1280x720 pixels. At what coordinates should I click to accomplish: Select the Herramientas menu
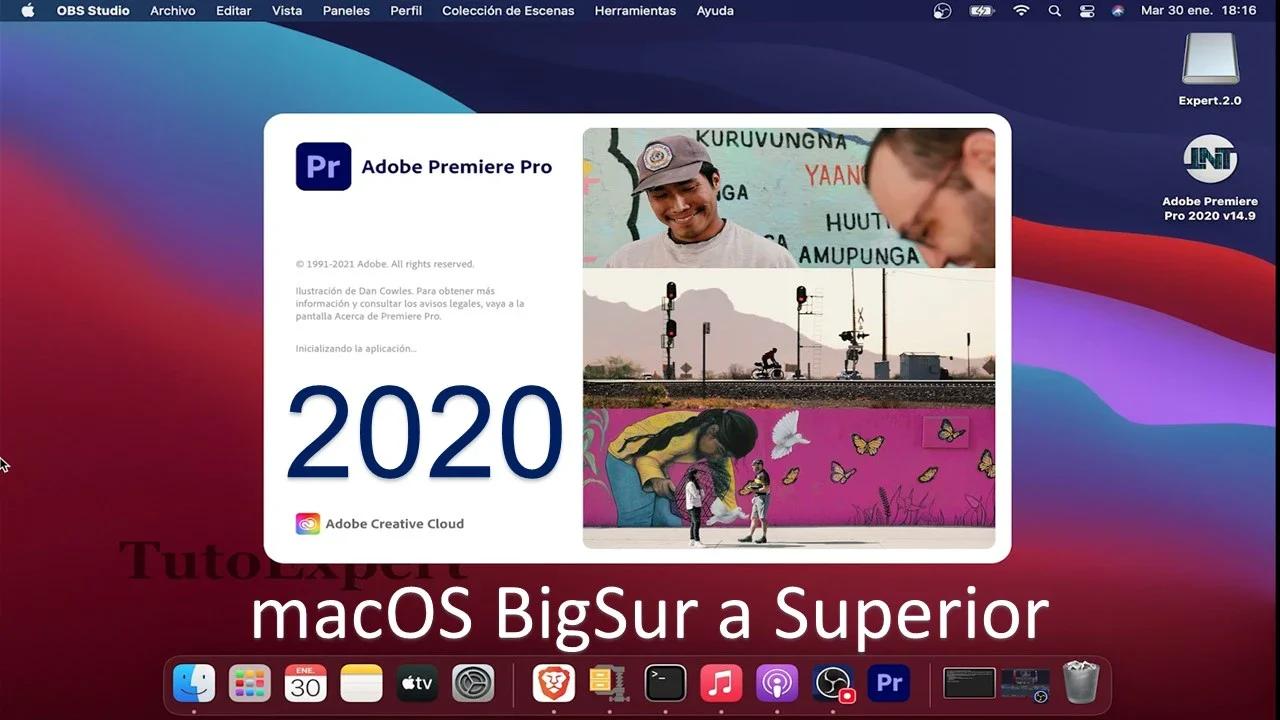click(635, 11)
